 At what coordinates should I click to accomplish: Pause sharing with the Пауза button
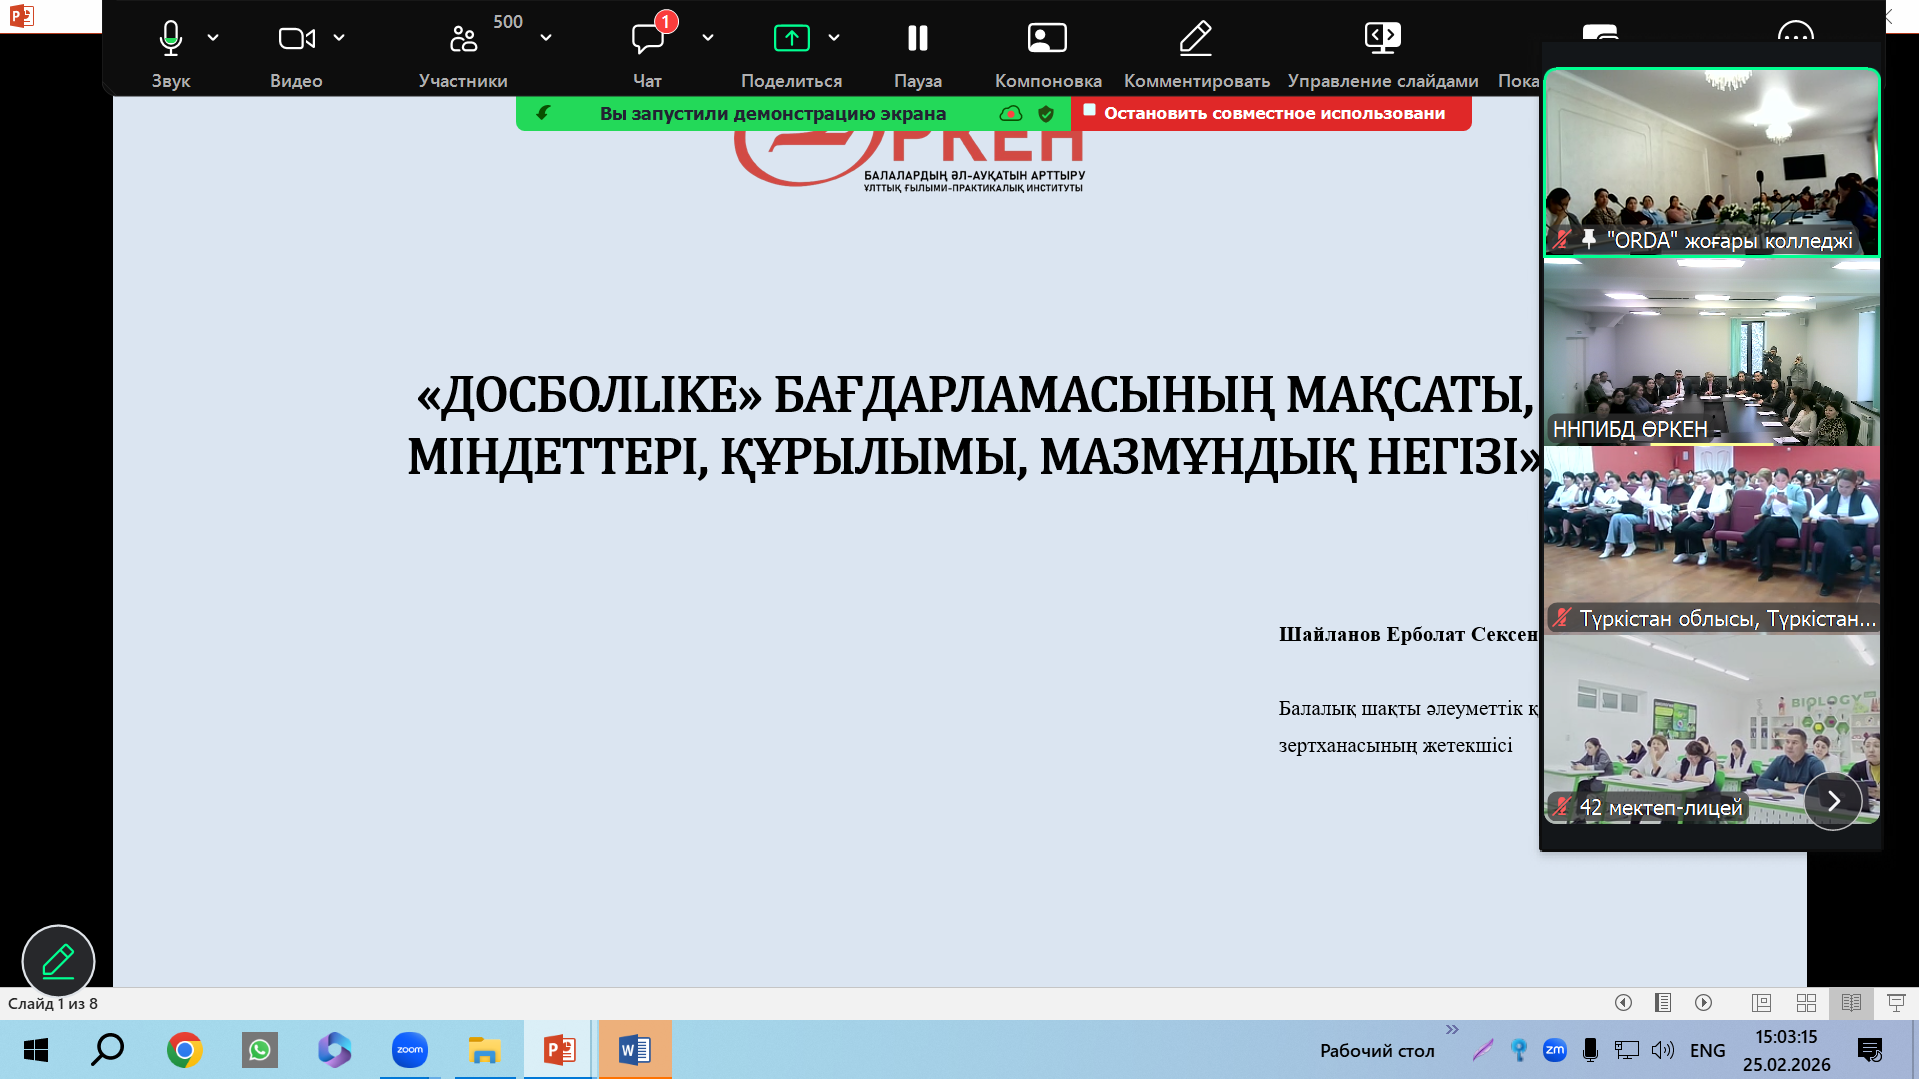917,38
